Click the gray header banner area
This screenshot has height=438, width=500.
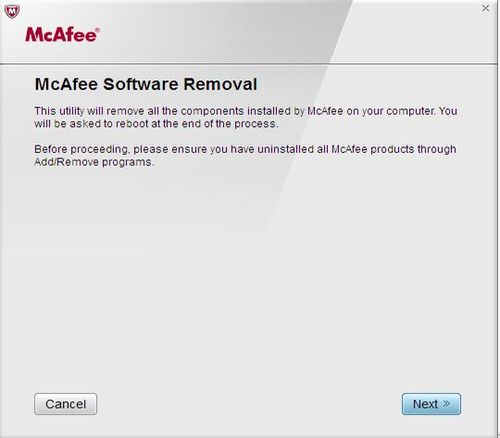tap(249, 32)
